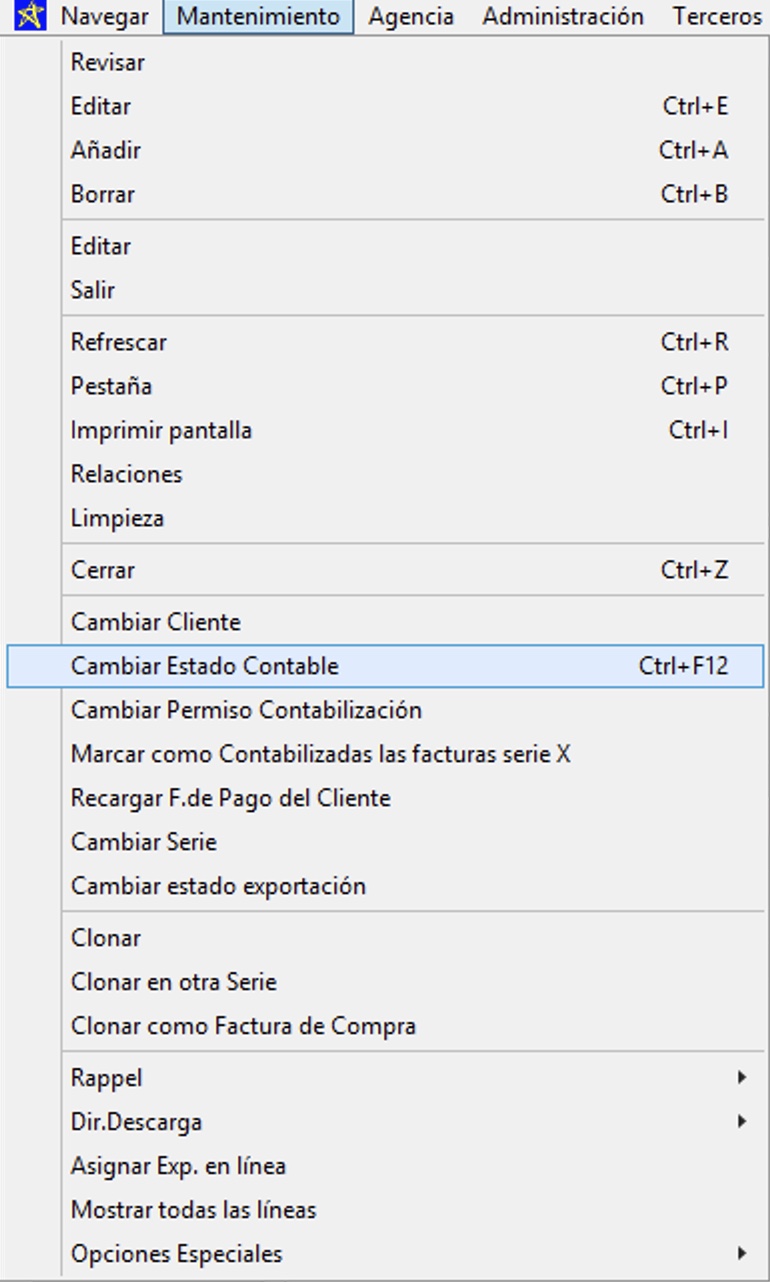Choose Mostrar todas las líneas
770x1282 pixels.
pyautogui.click(x=193, y=1210)
